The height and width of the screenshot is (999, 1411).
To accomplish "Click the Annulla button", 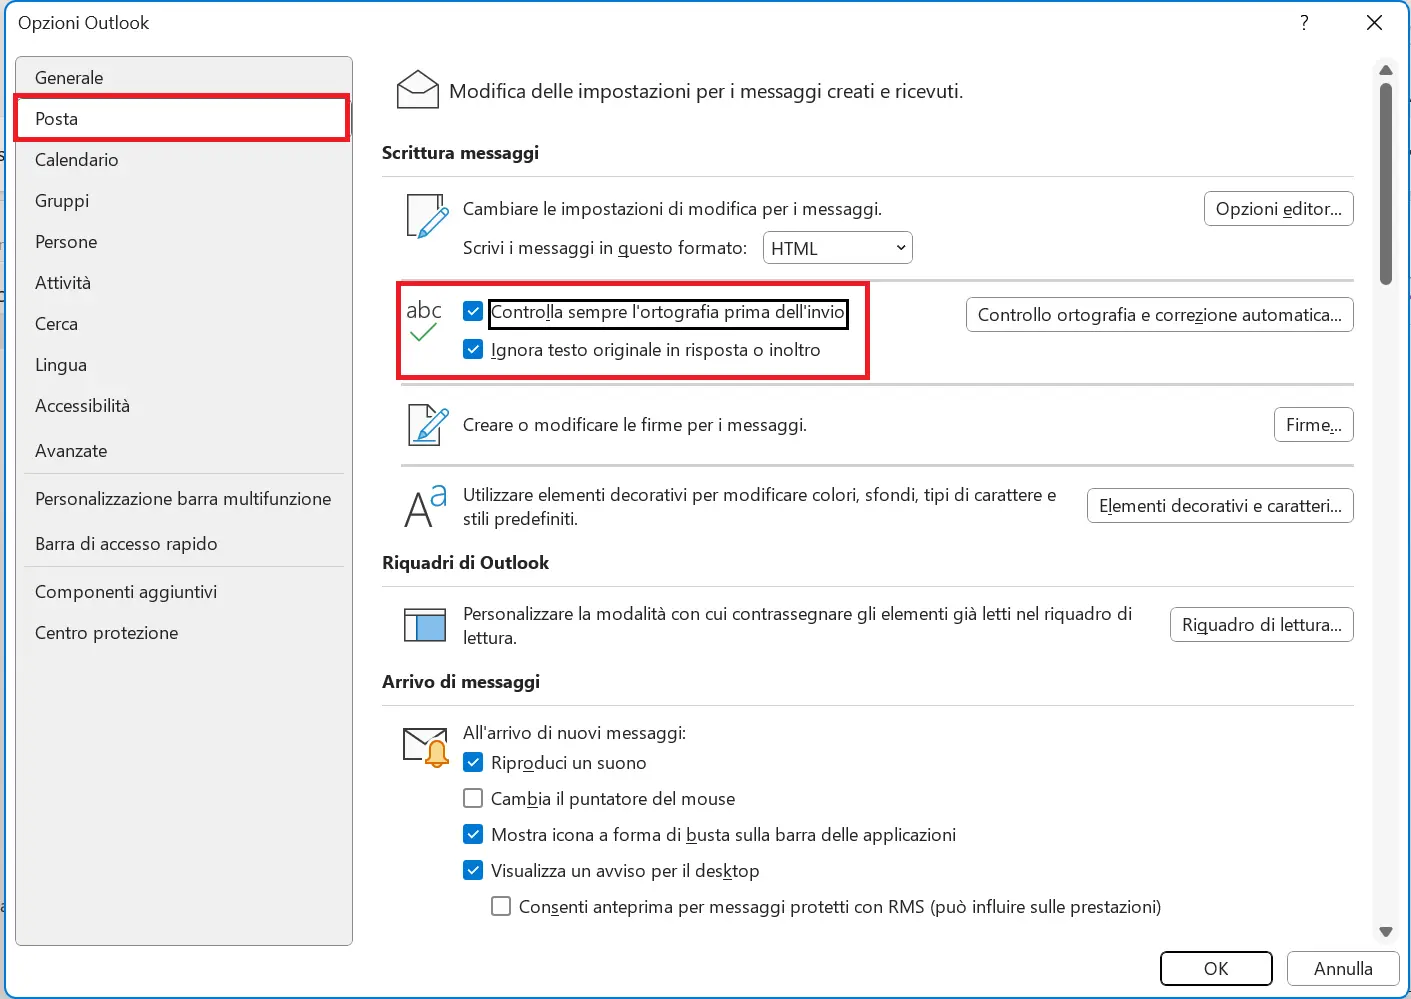I will click(1343, 968).
